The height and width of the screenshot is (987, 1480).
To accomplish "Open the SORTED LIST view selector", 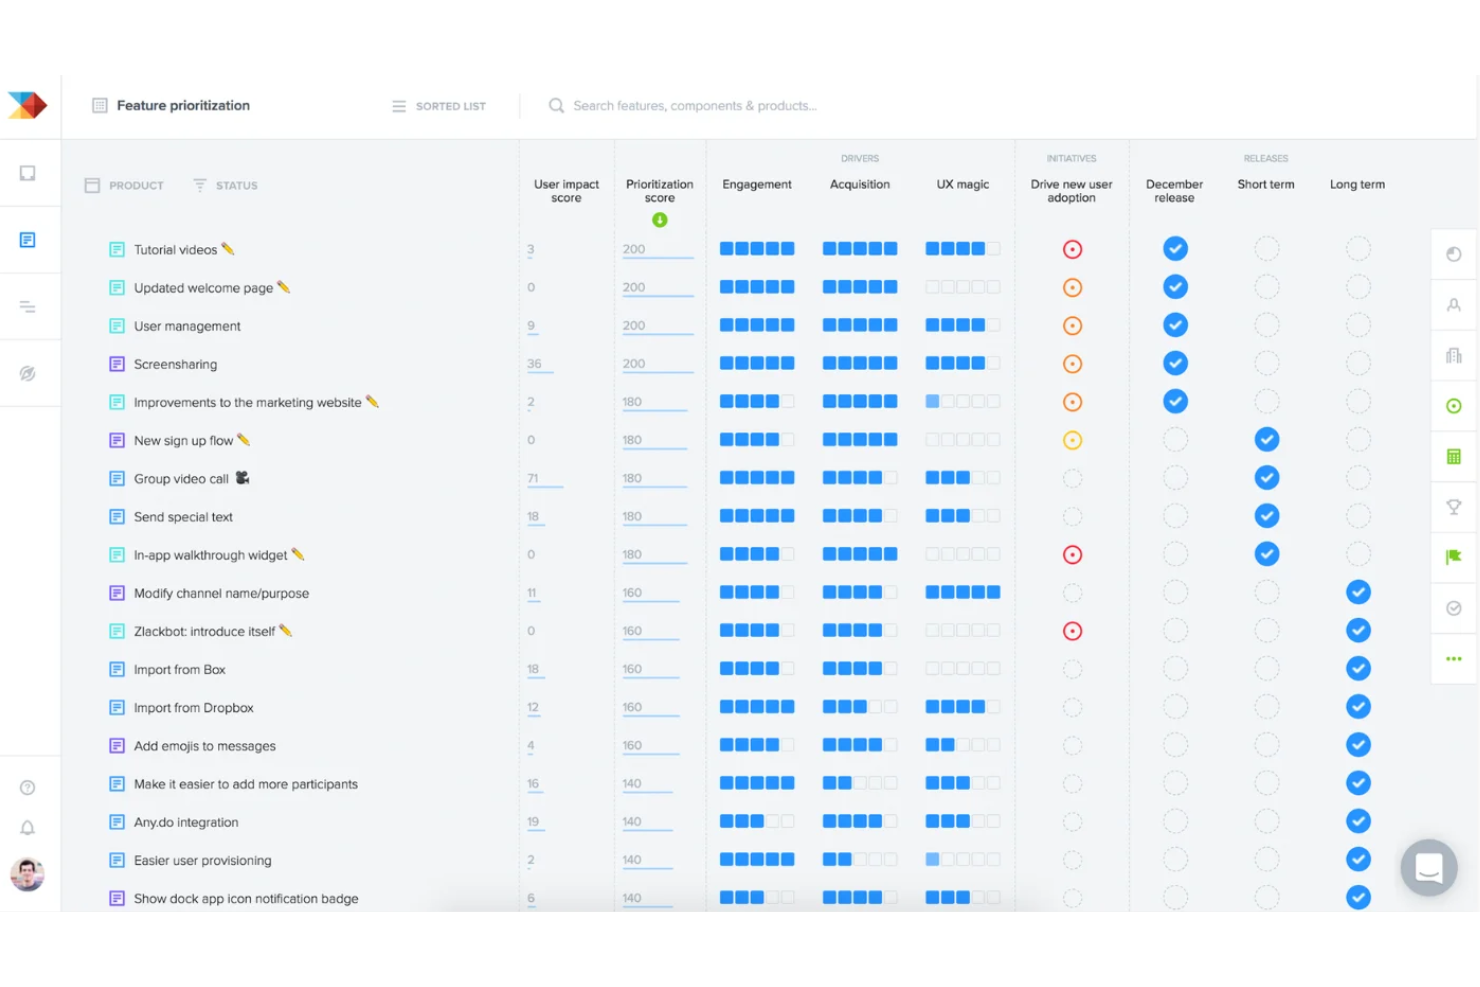I will 439,106.
